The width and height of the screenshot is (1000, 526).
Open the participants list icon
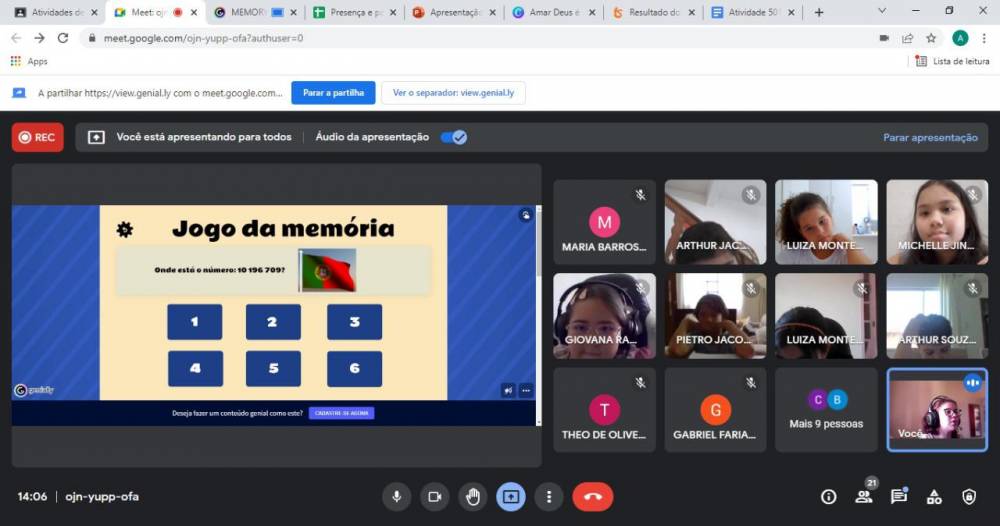pos(863,496)
